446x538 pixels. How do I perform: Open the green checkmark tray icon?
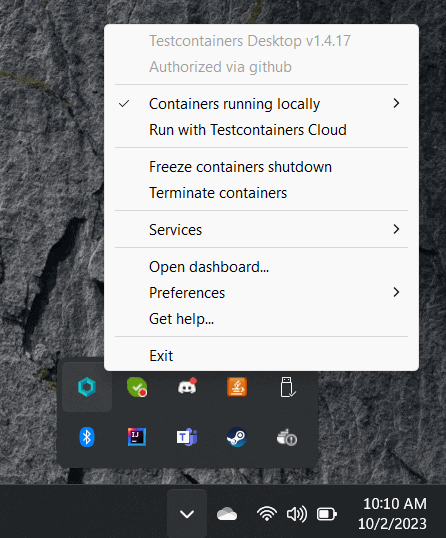(137, 387)
